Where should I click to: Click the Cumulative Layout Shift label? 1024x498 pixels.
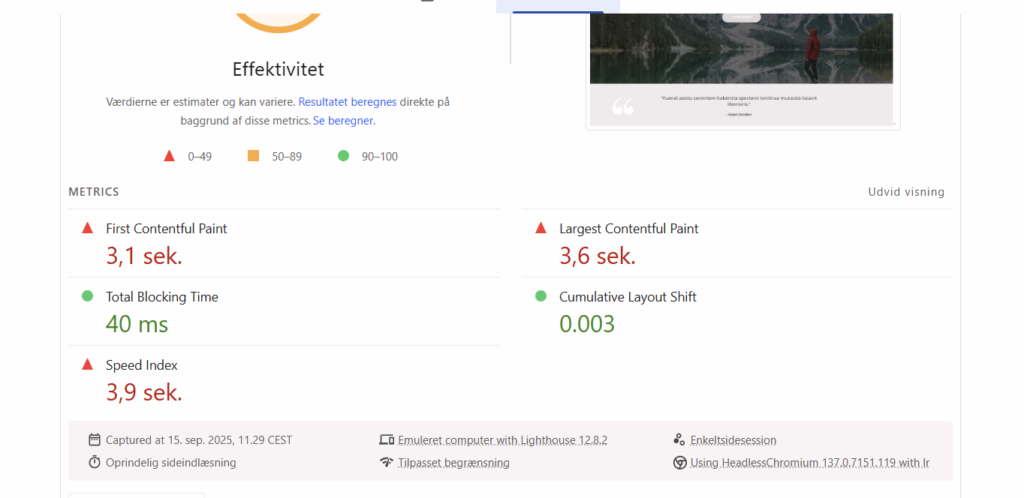click(628, 297)
